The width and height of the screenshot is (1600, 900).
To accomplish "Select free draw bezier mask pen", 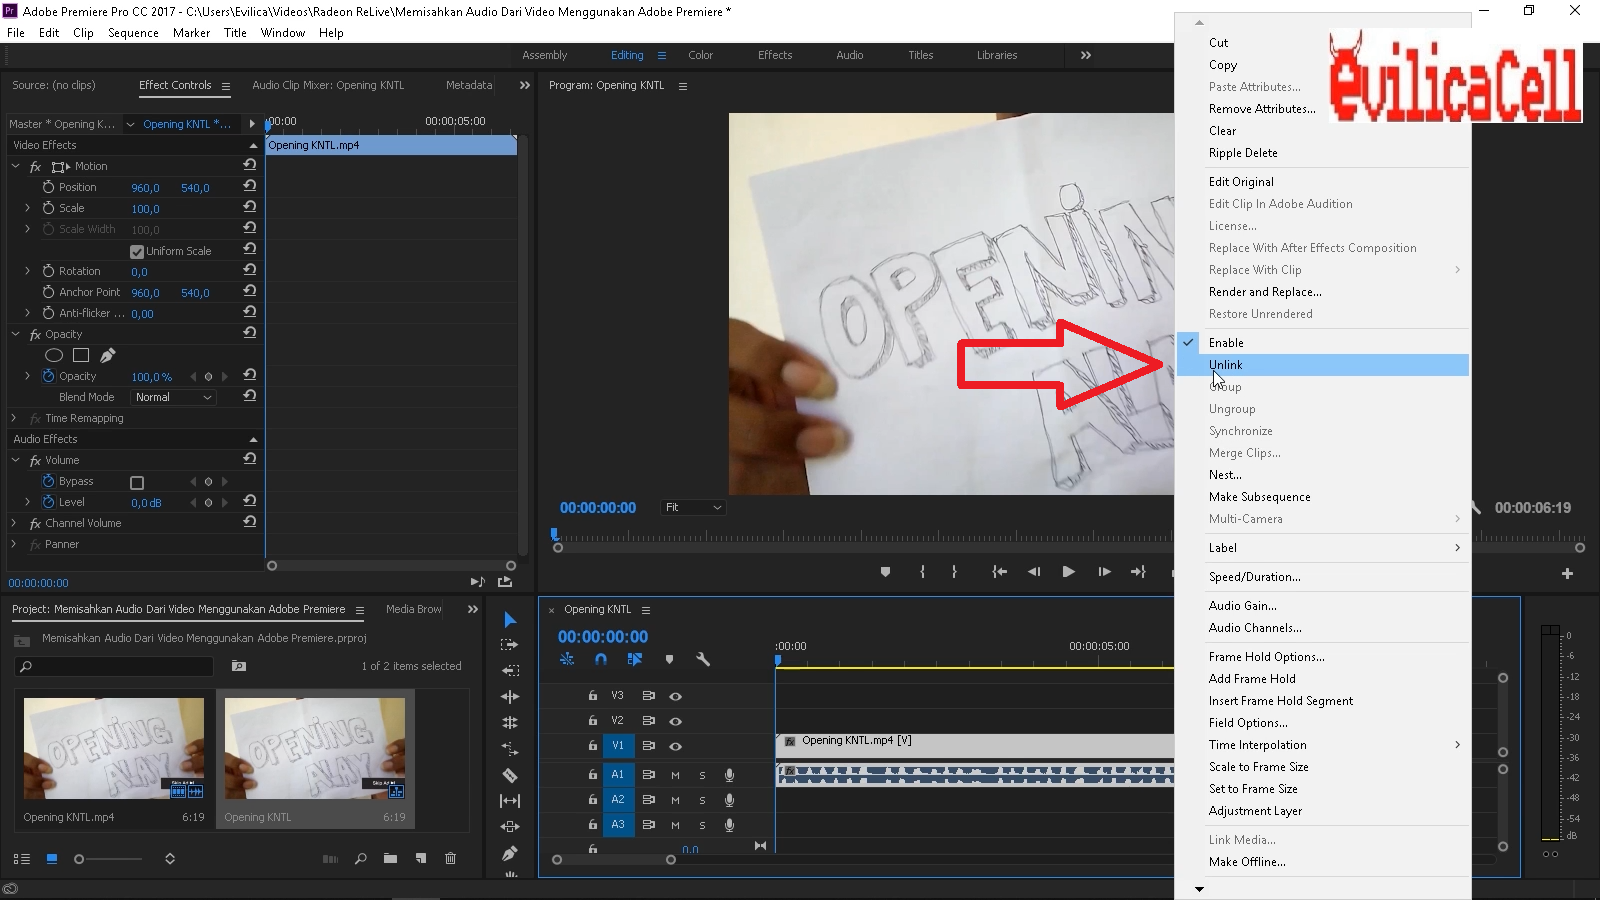I will 107,355.
